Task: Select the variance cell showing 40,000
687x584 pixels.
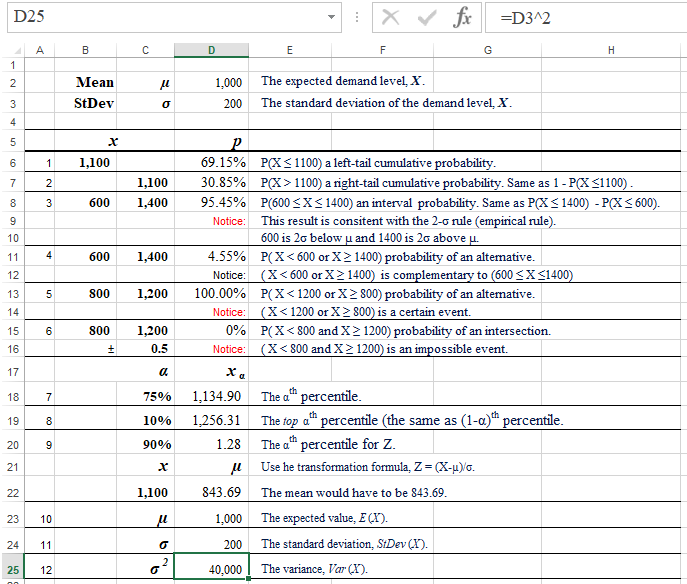Action: pyautogui.click(x=211, y=569)
